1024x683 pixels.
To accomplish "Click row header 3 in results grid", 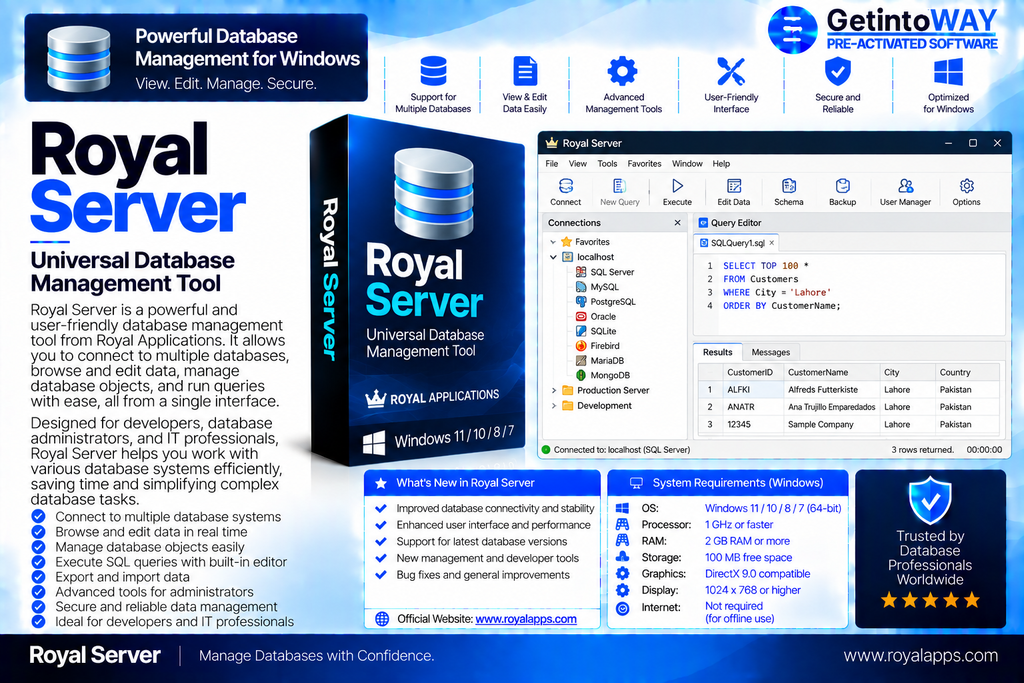I will [x=710, y=424].
